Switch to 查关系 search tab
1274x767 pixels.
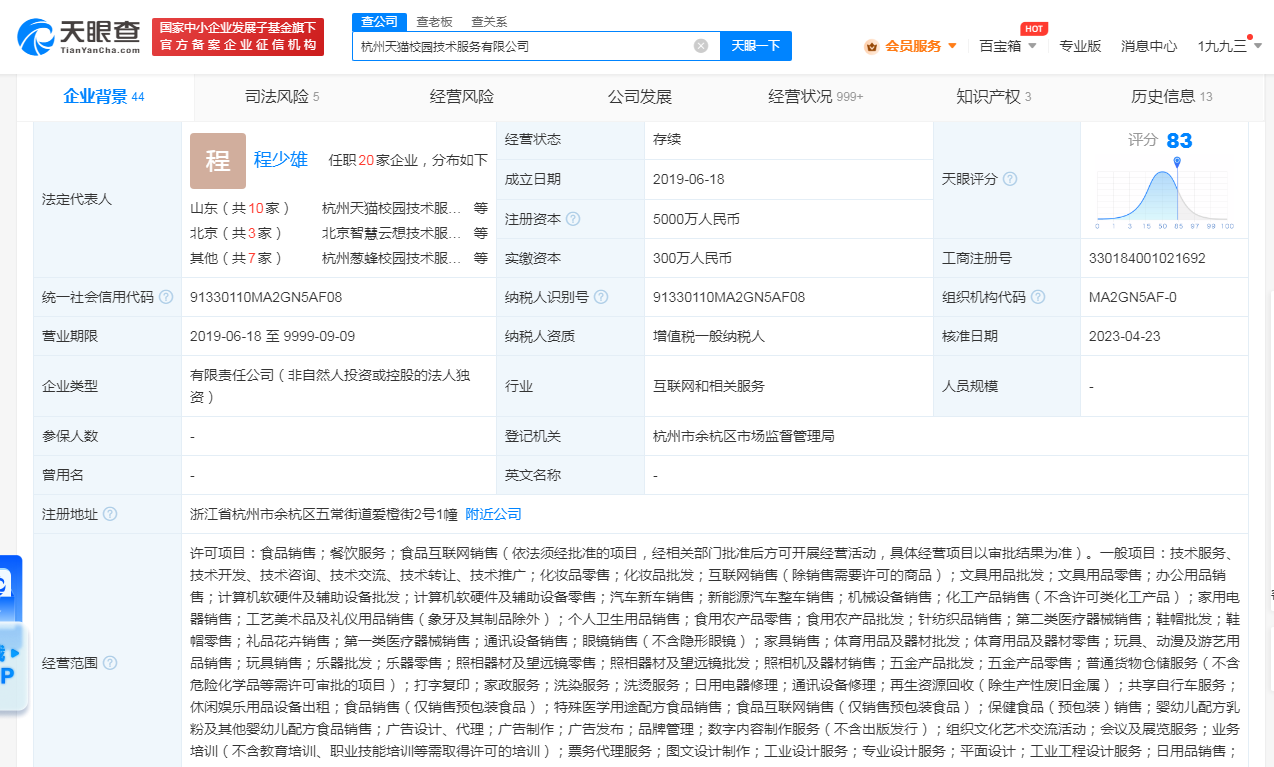[489, 21]
